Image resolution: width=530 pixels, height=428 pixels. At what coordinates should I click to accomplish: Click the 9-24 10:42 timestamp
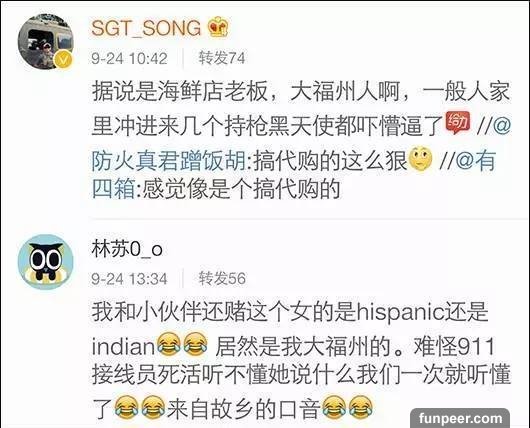pos(129,58)
